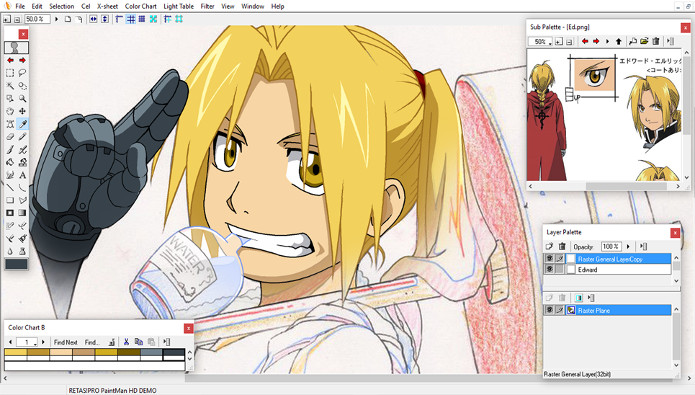
Task: Toggle visibility eye of Raster Plane
Action: pyautogui.click(x=550, y=310)
